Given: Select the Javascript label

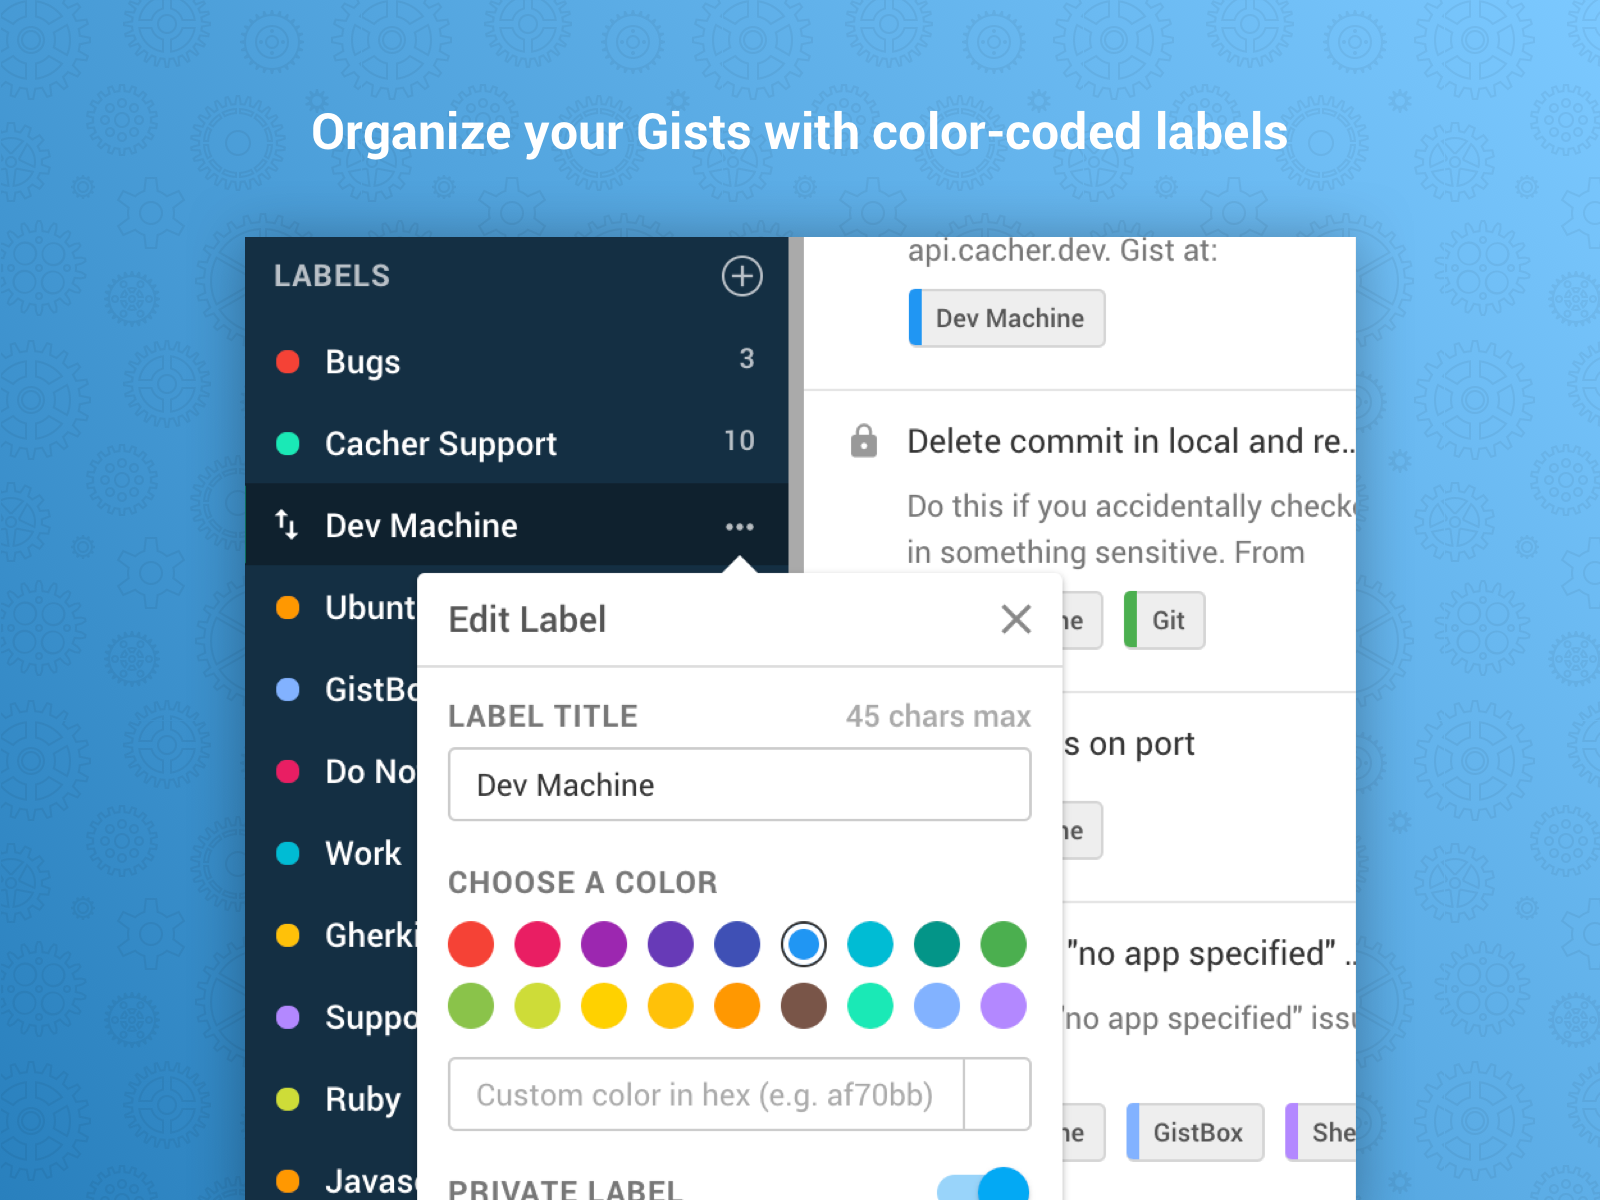Looking at the screenshot, I should (332, 1181).
